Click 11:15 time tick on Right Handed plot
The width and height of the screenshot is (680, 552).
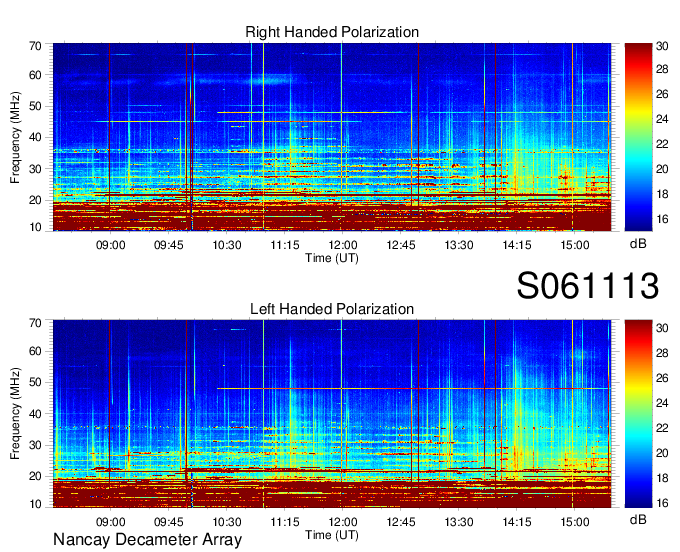pyautogui.click(x=285, y=245)
